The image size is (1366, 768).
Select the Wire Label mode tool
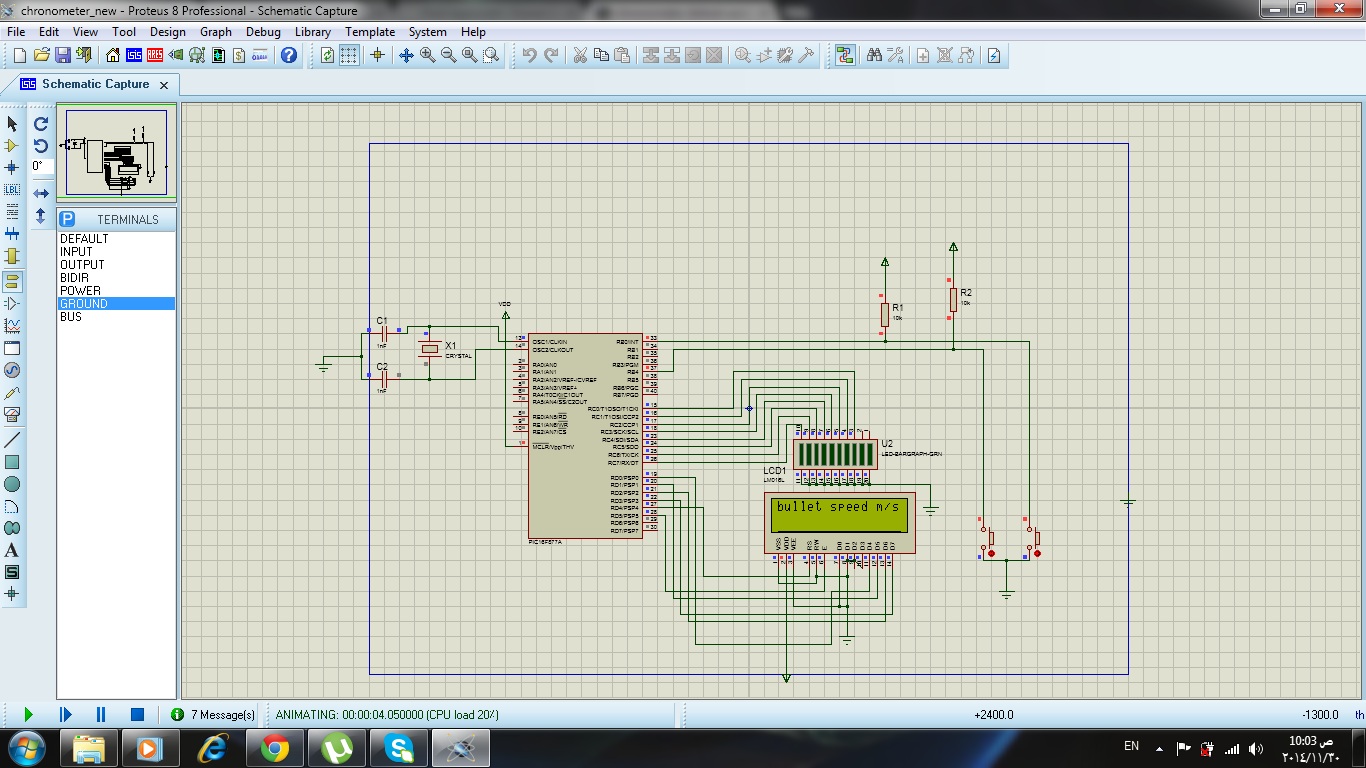12,189
